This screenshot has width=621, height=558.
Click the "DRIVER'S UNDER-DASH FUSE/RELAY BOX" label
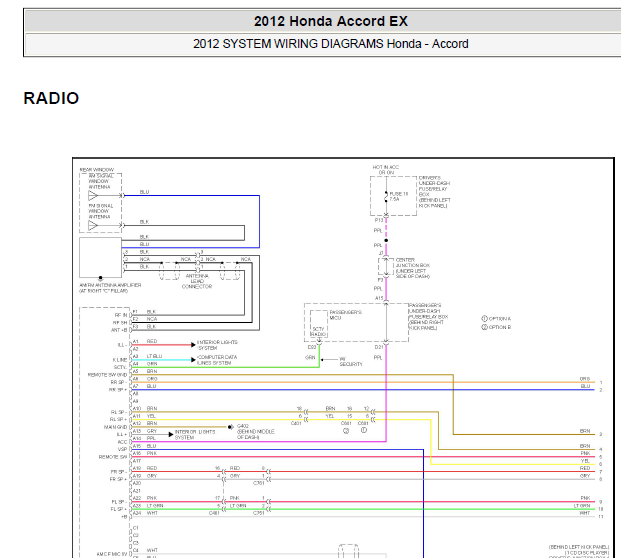[434, 192]
